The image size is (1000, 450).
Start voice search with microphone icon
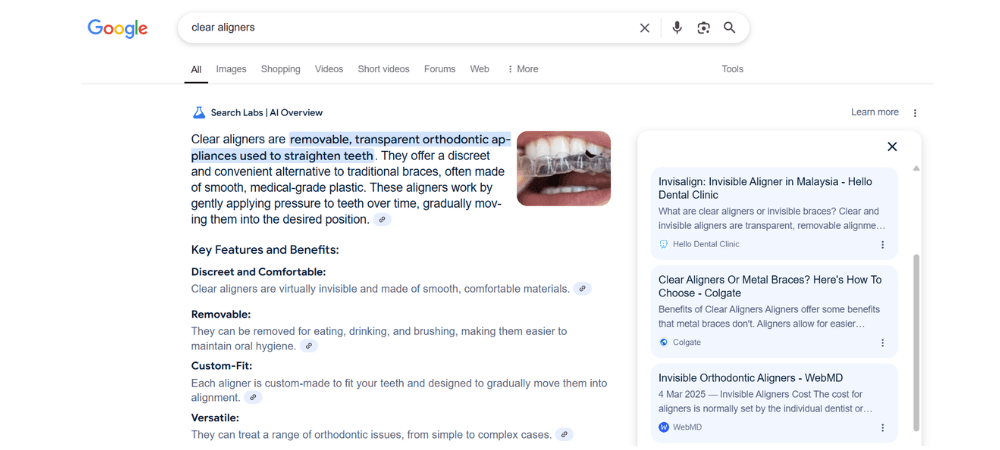pyautogui.click(x=677, y=27)
